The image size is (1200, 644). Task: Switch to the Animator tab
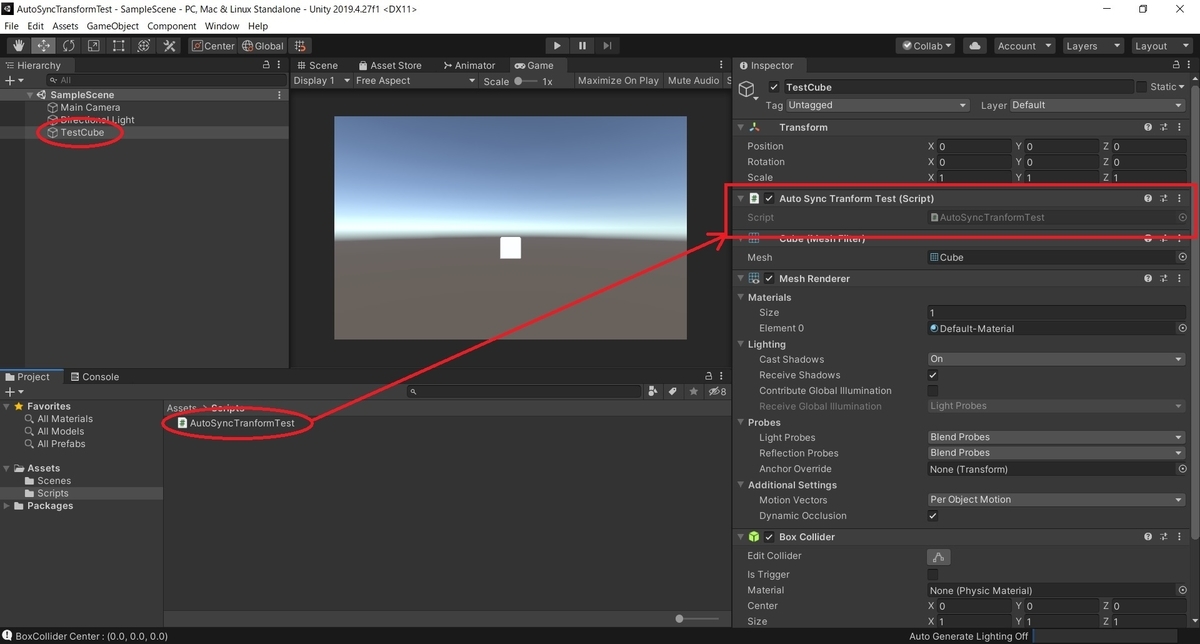pyautogui.click(x=468, y=65)
